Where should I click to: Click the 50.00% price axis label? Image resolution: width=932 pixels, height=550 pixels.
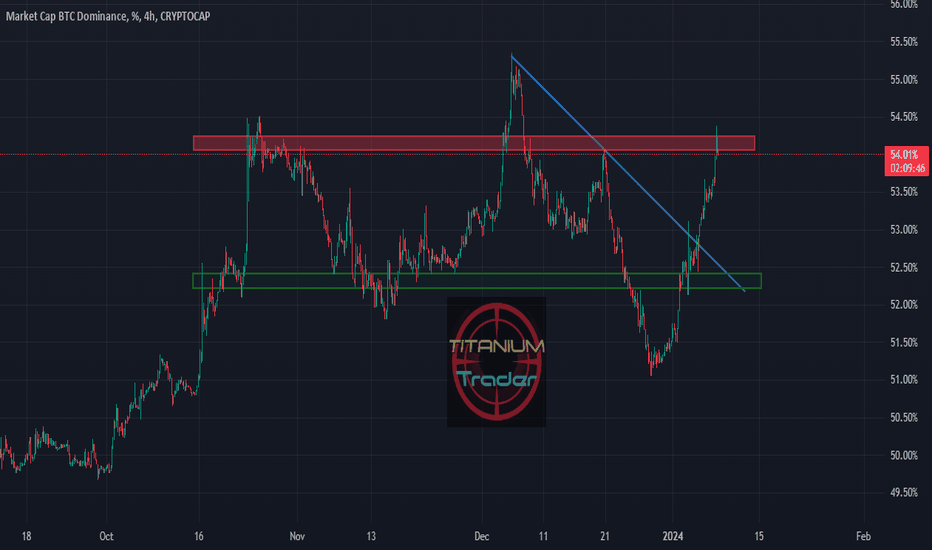coord(903,455)
